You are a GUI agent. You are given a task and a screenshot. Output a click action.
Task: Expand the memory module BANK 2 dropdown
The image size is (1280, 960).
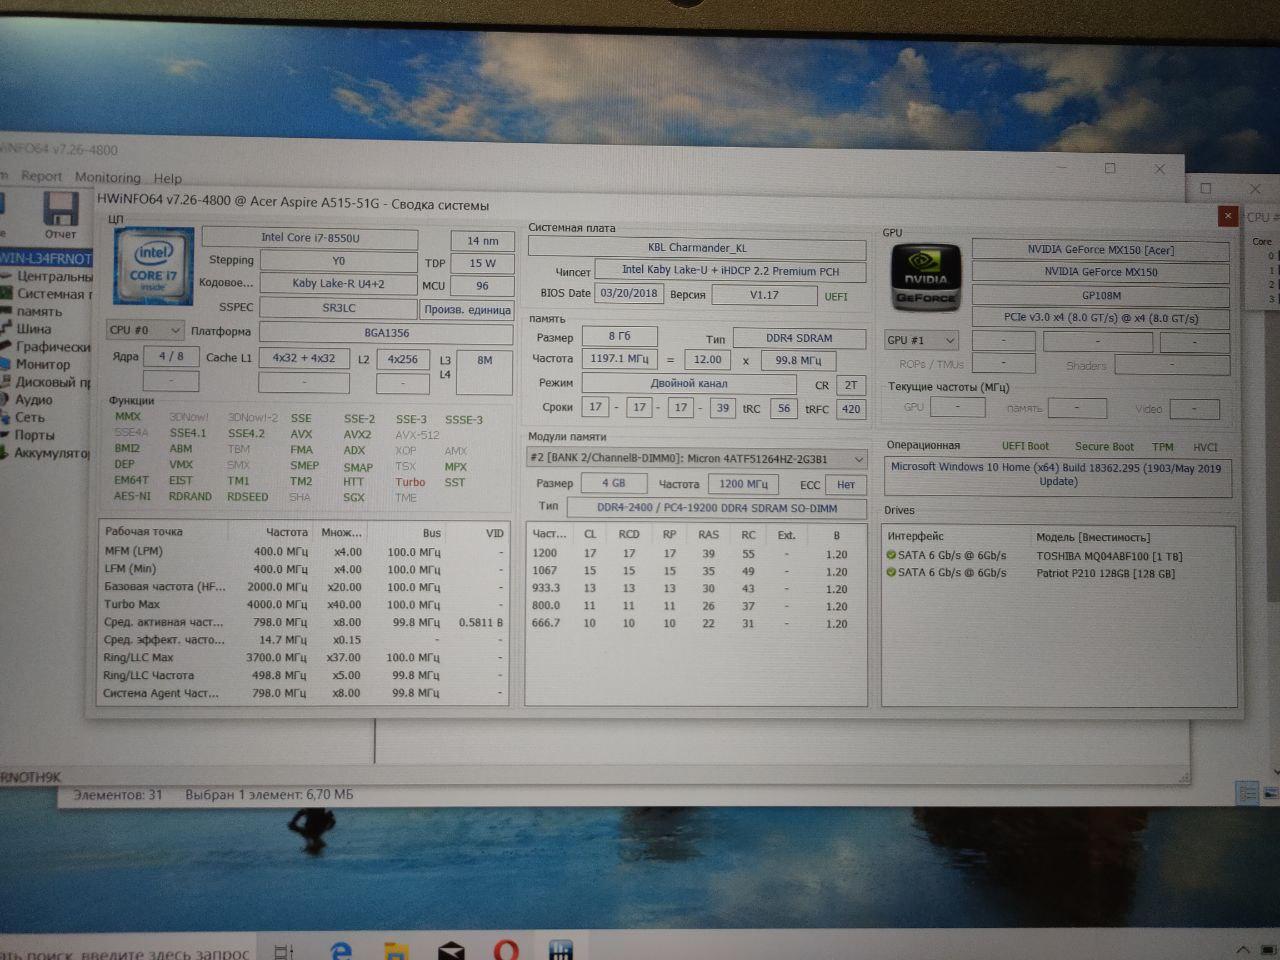tap(696, 458)
